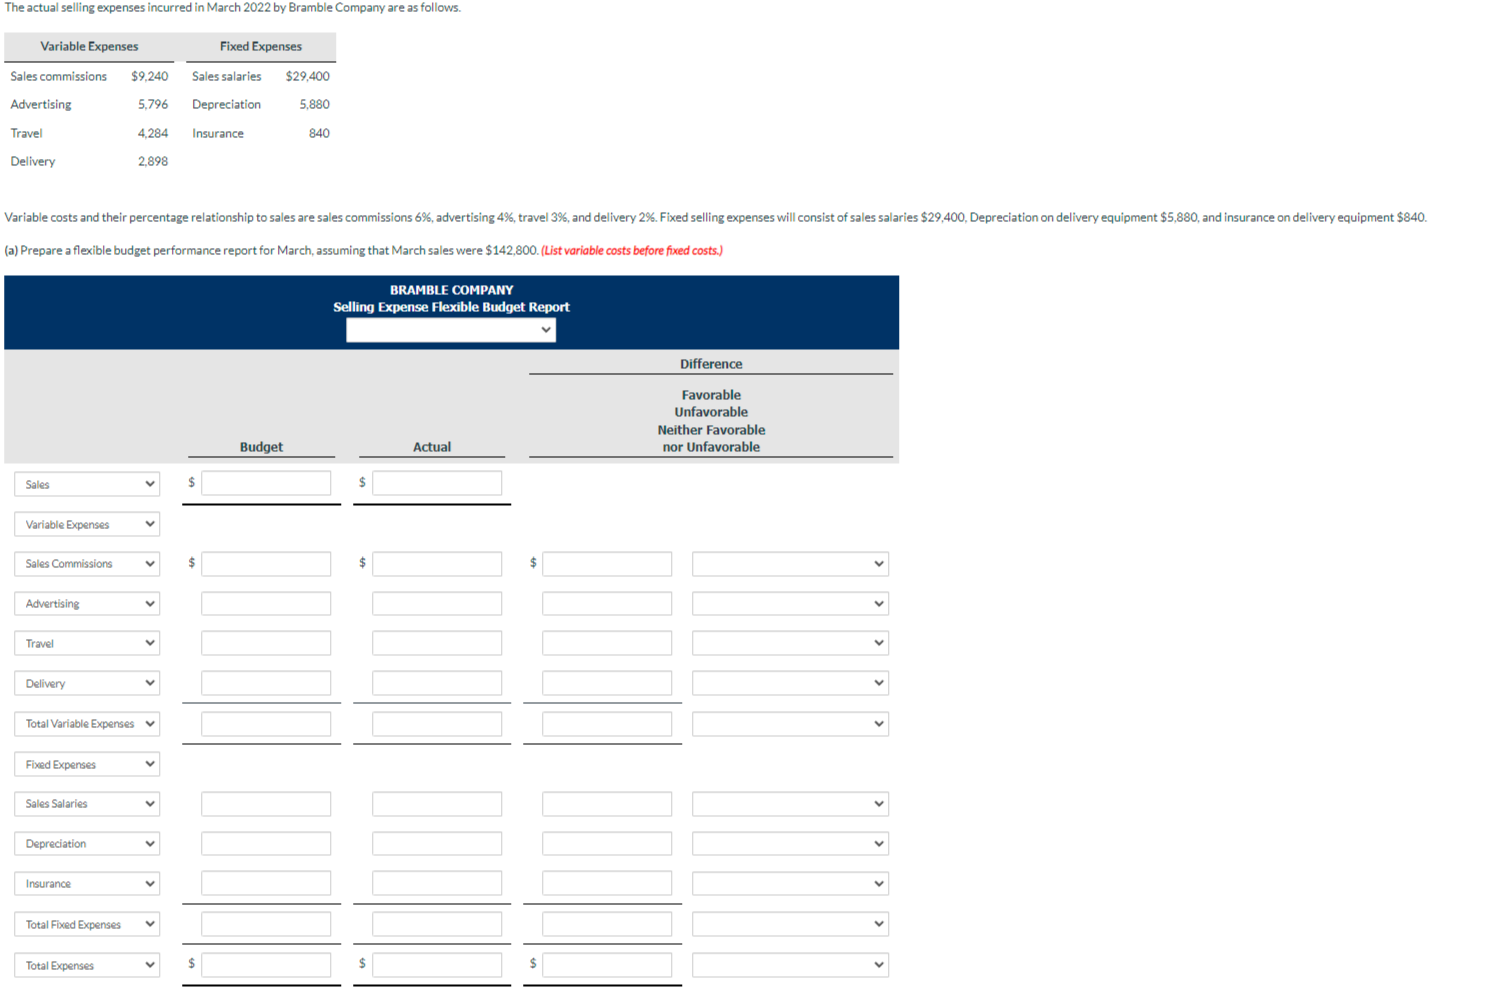Viewport: 1503px width, 1000px height.
Task: Click the Budget field for Advertising
Action: coord(265,603)
